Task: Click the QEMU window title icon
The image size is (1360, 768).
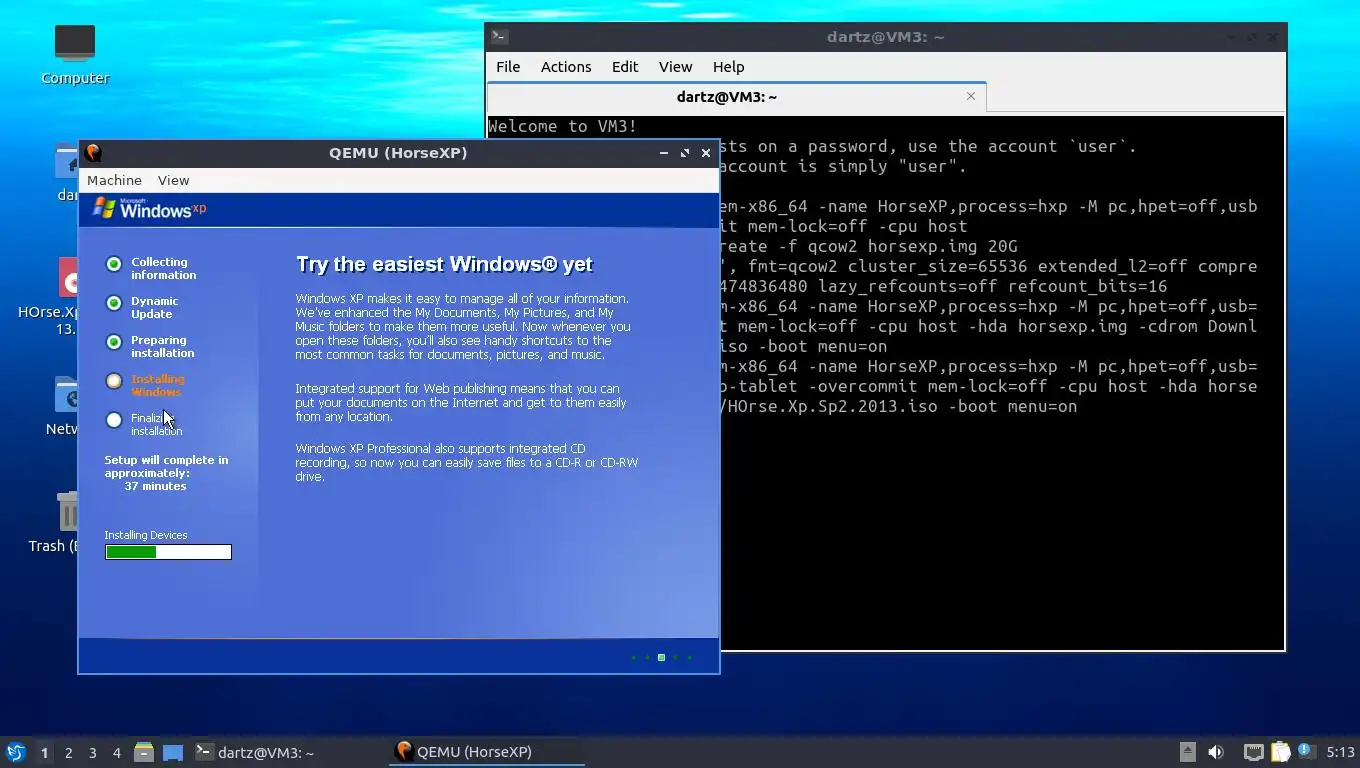Action: pos(93,153)
